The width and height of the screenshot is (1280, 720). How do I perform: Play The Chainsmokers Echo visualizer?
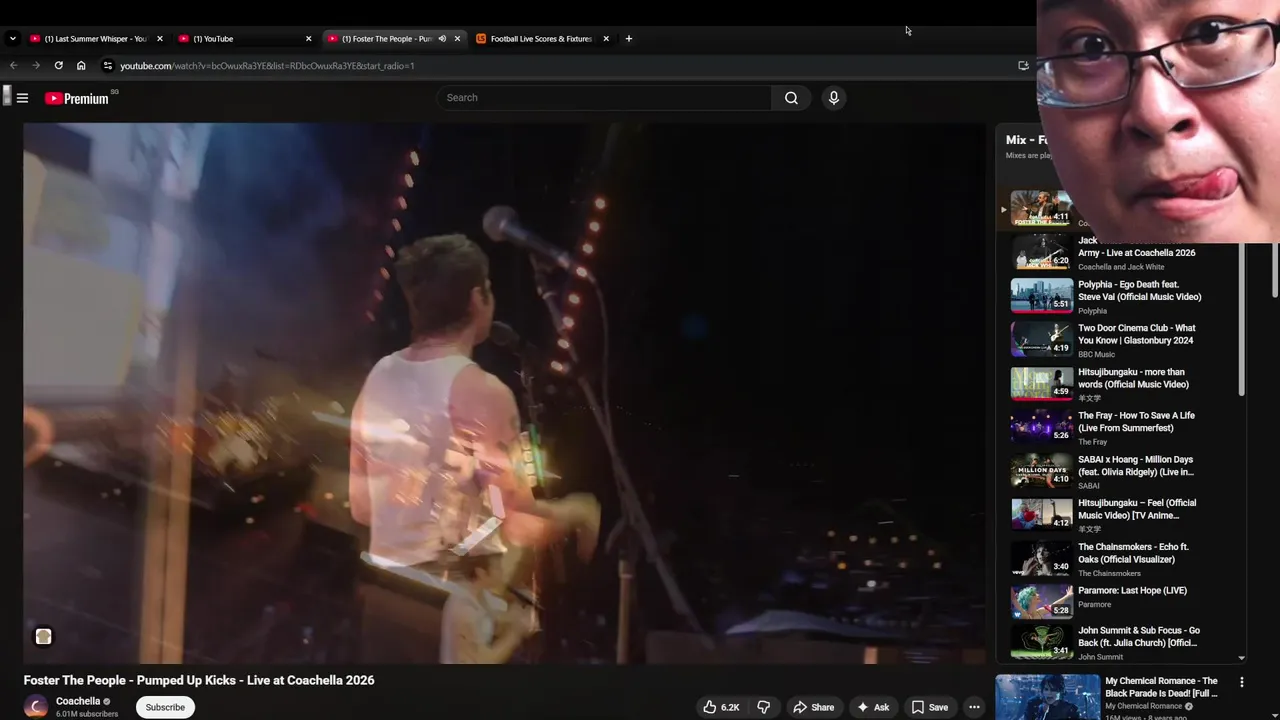click(1123, 559)
